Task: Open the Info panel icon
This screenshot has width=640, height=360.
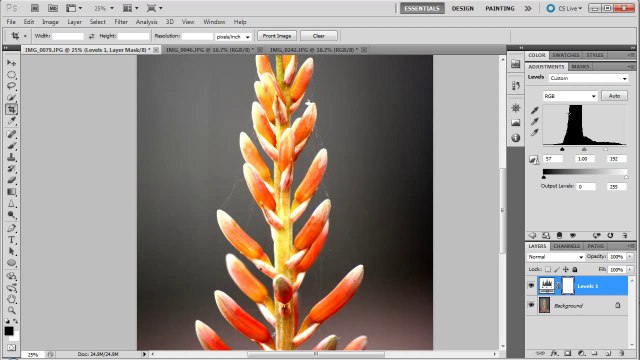Action: 516,138
